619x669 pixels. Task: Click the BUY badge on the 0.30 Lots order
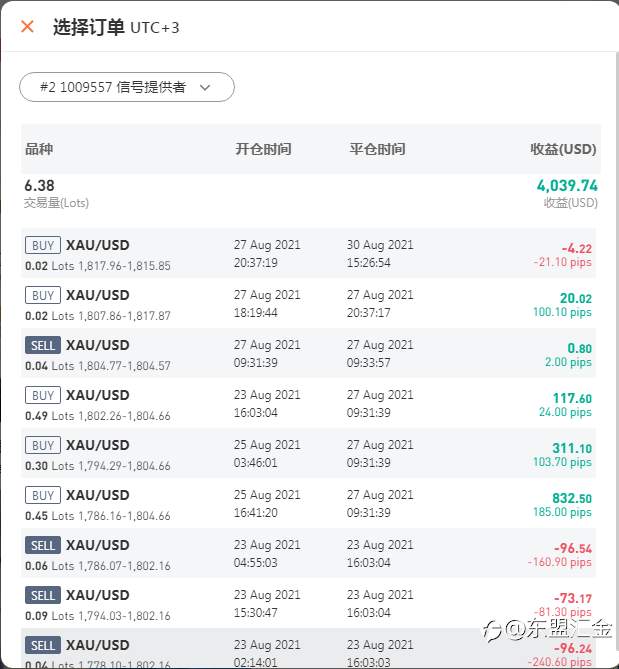coord(43,445)
